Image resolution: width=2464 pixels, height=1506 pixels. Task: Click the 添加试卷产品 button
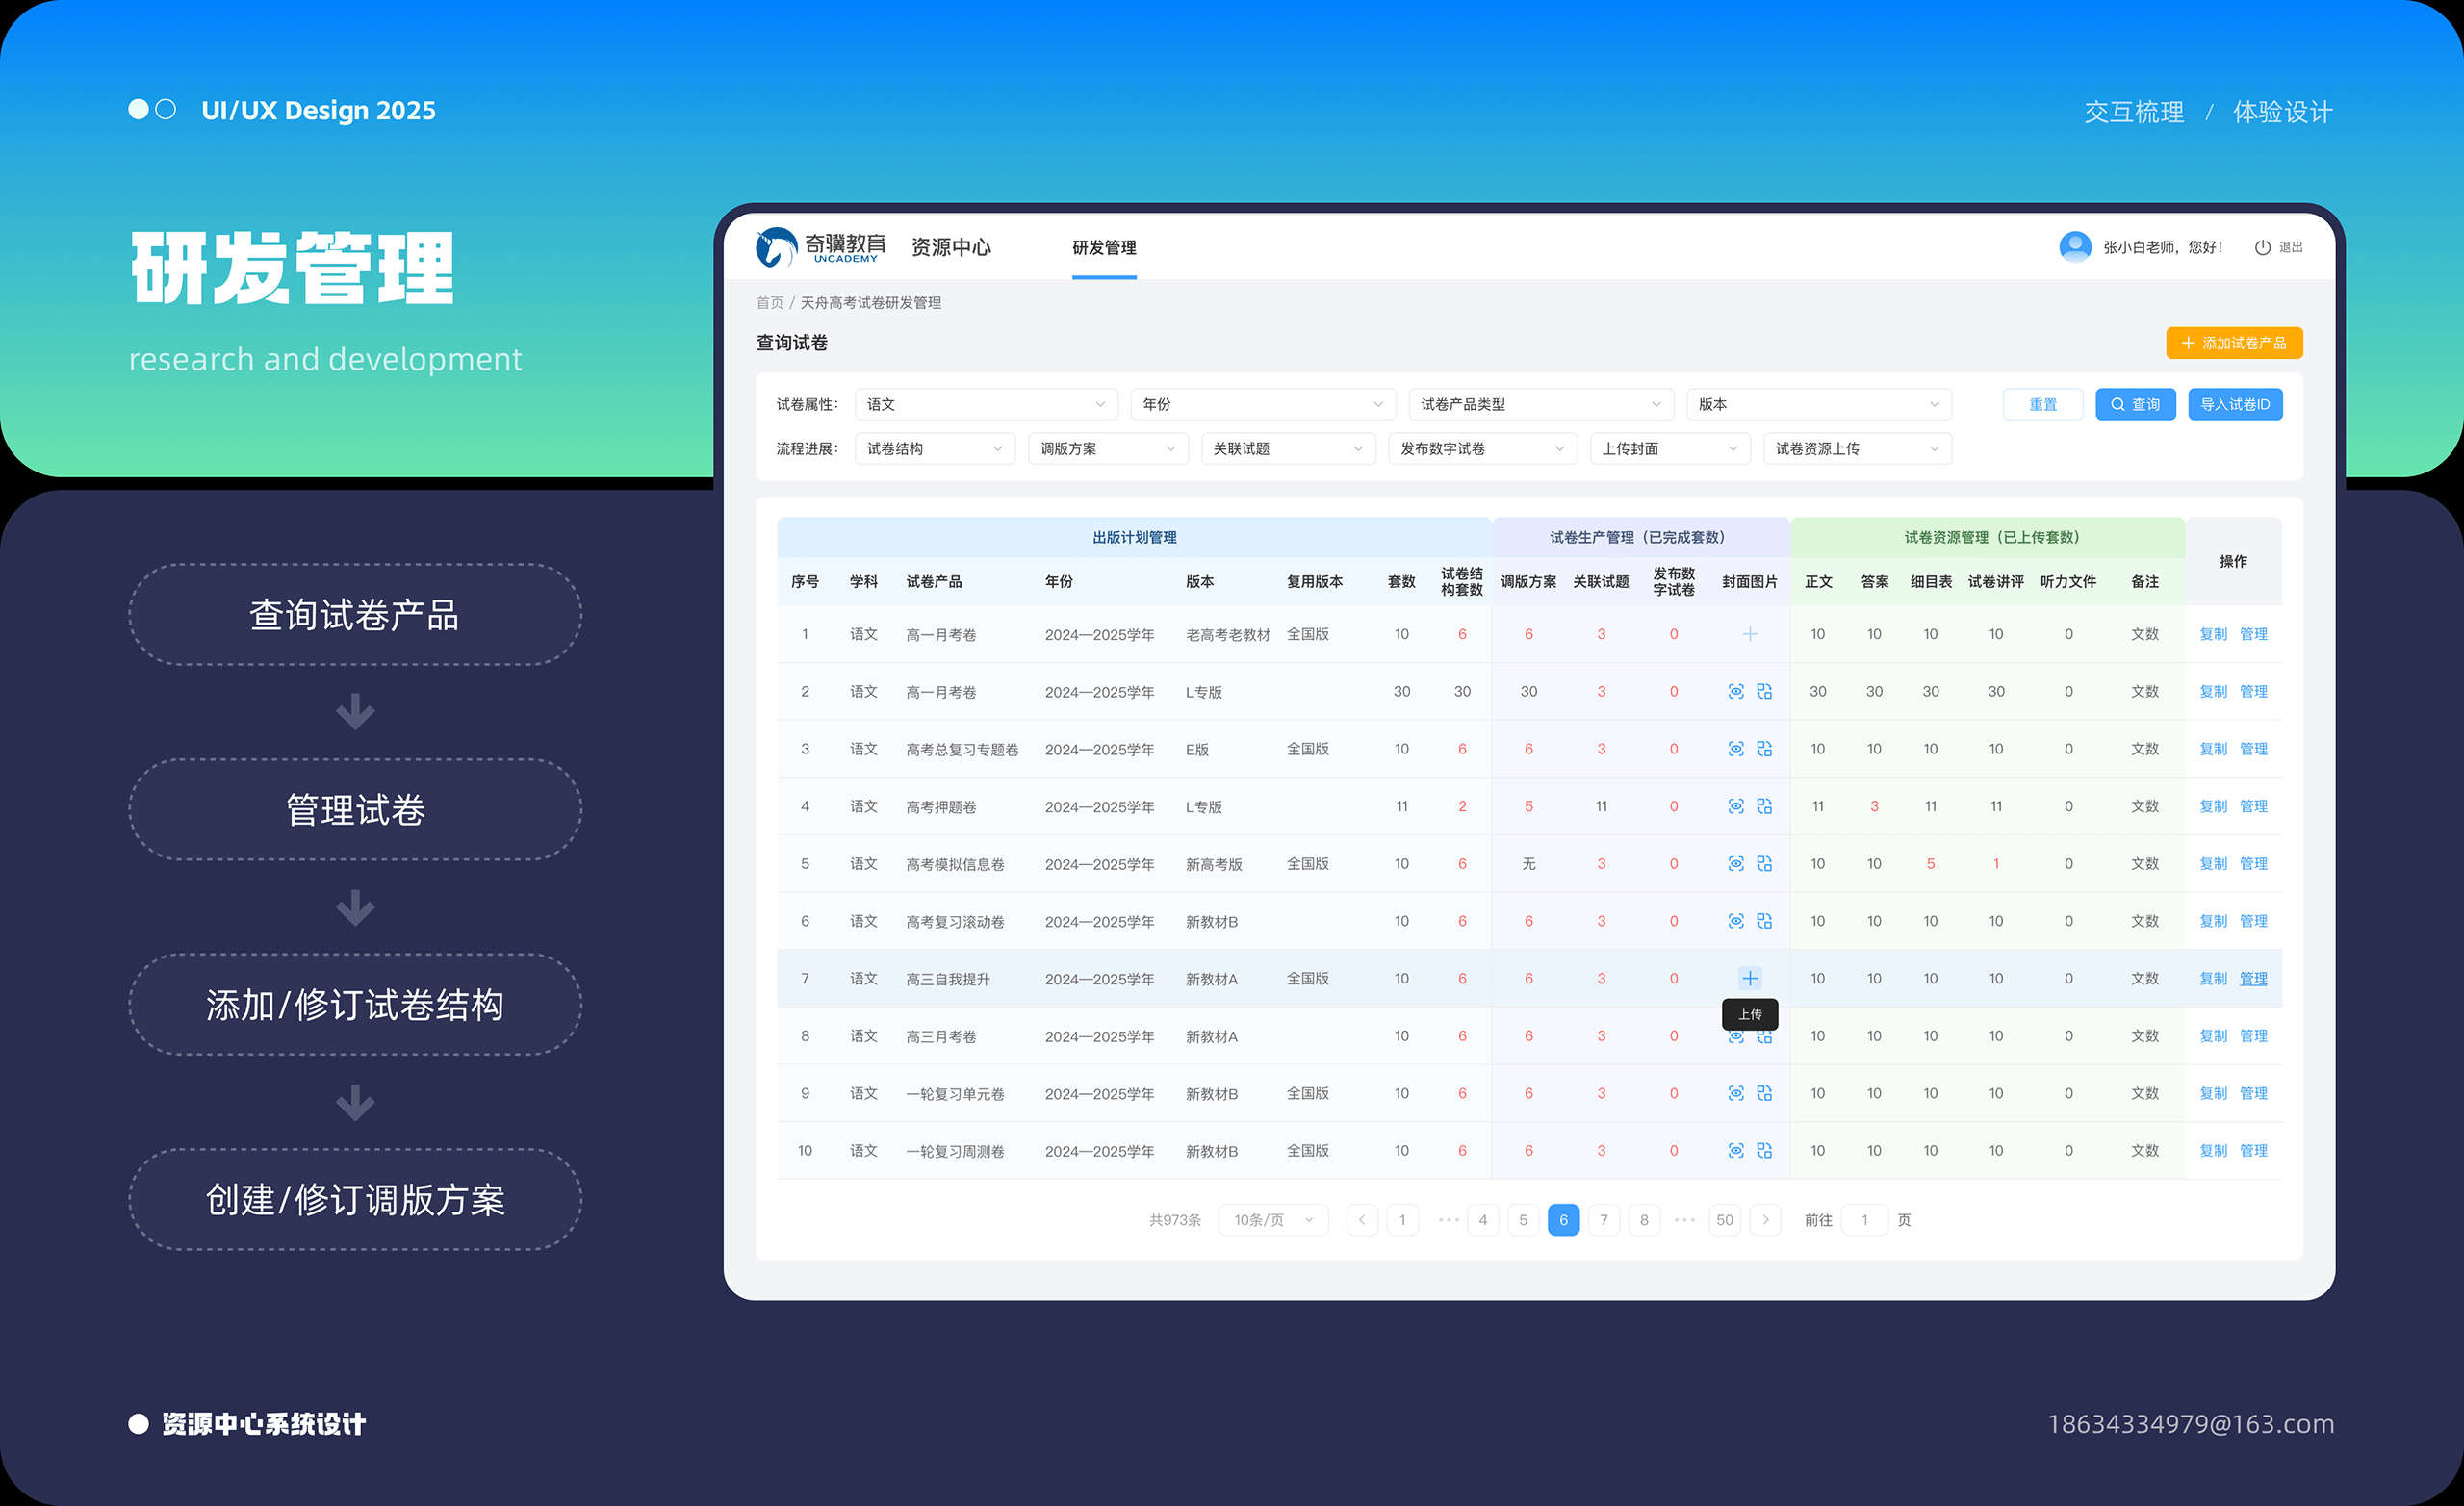point(2233,343)
